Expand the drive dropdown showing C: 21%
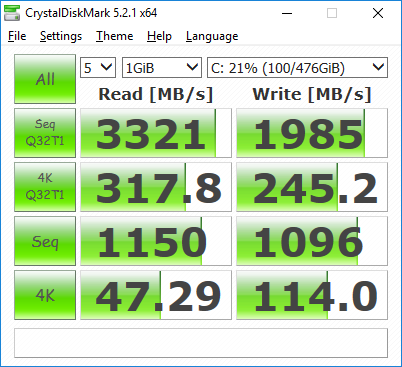 [x=297, y=68]
